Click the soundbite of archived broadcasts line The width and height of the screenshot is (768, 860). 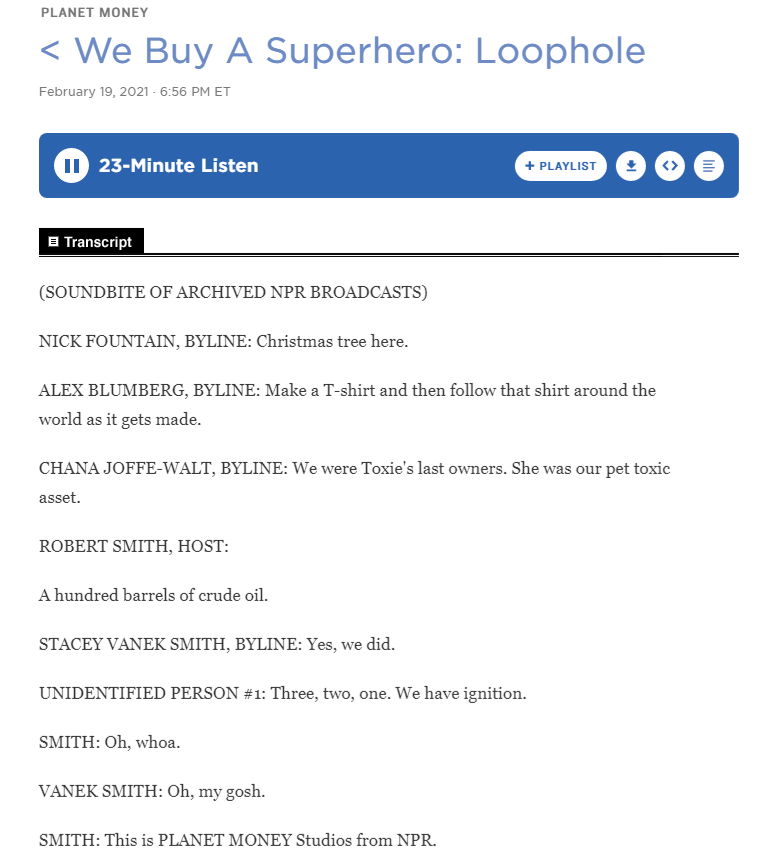pos(233,292)
